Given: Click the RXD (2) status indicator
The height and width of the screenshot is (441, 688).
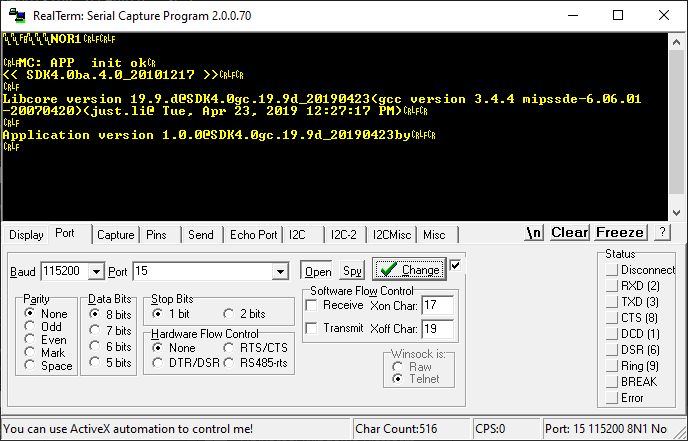Looking at the screenshot, I should click(x=612, y=286).
